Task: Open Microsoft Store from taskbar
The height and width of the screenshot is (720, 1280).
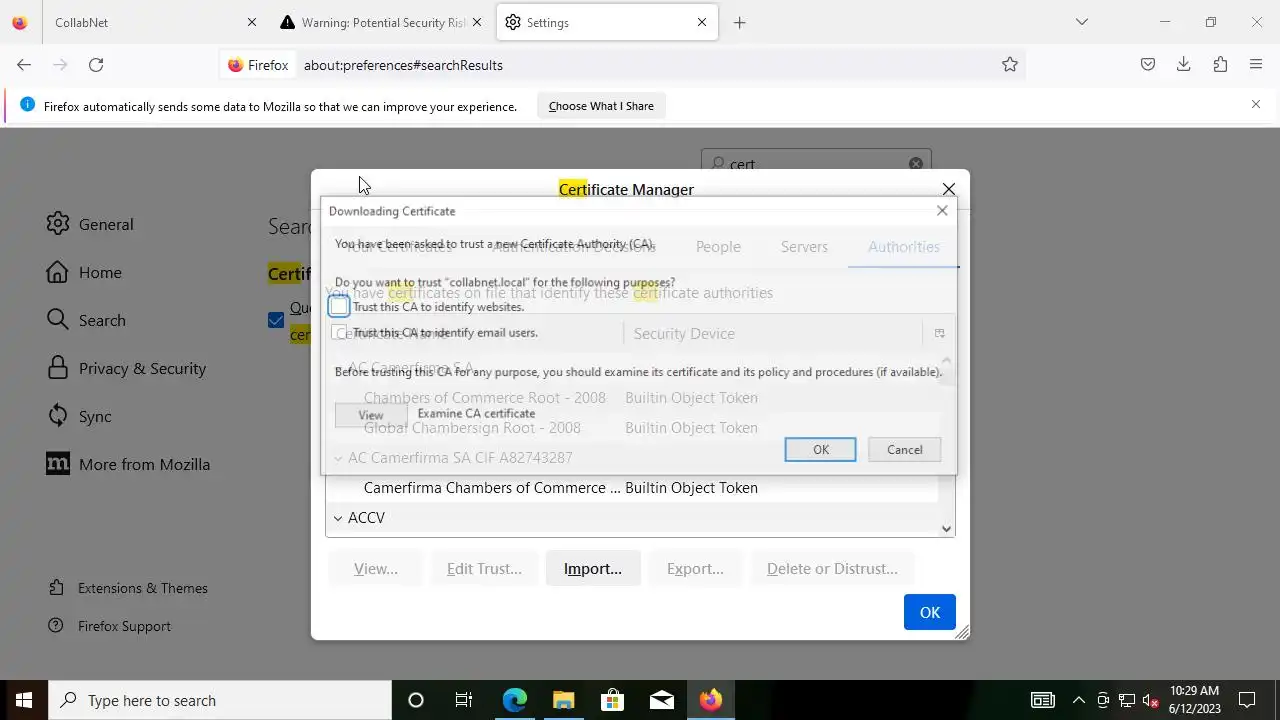Action: click(x=612, y=700)
